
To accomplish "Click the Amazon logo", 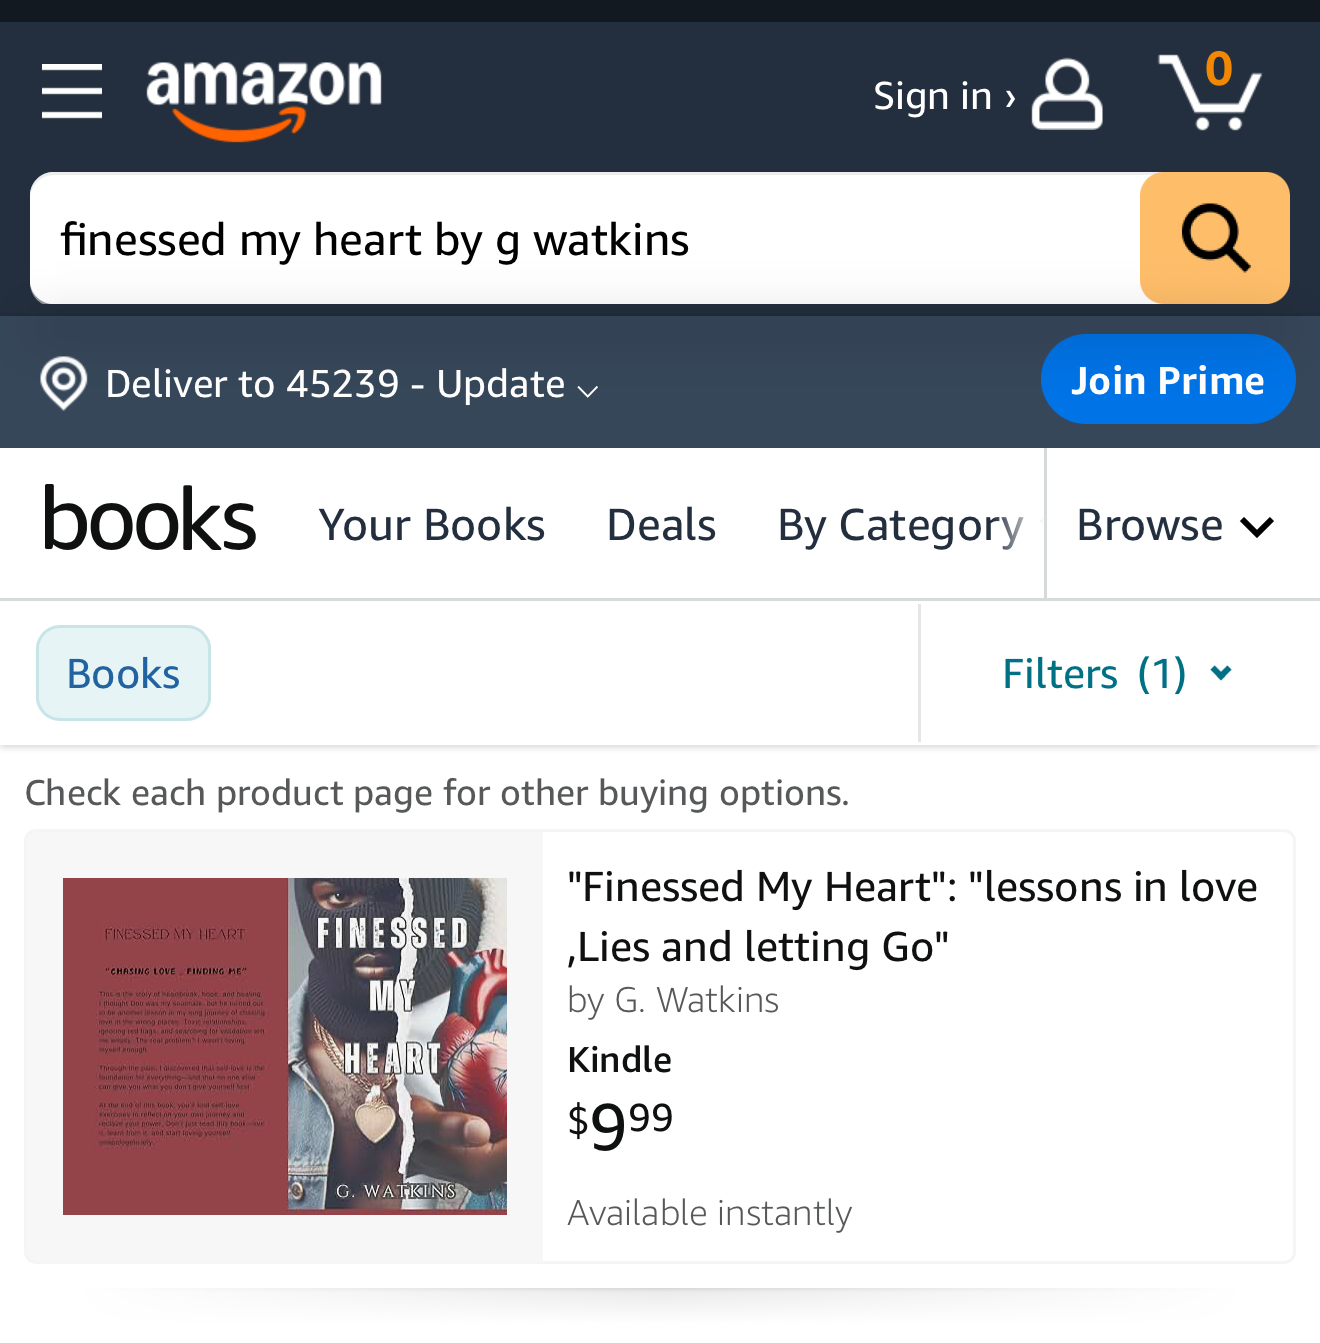I will click(x=264, y=96).
